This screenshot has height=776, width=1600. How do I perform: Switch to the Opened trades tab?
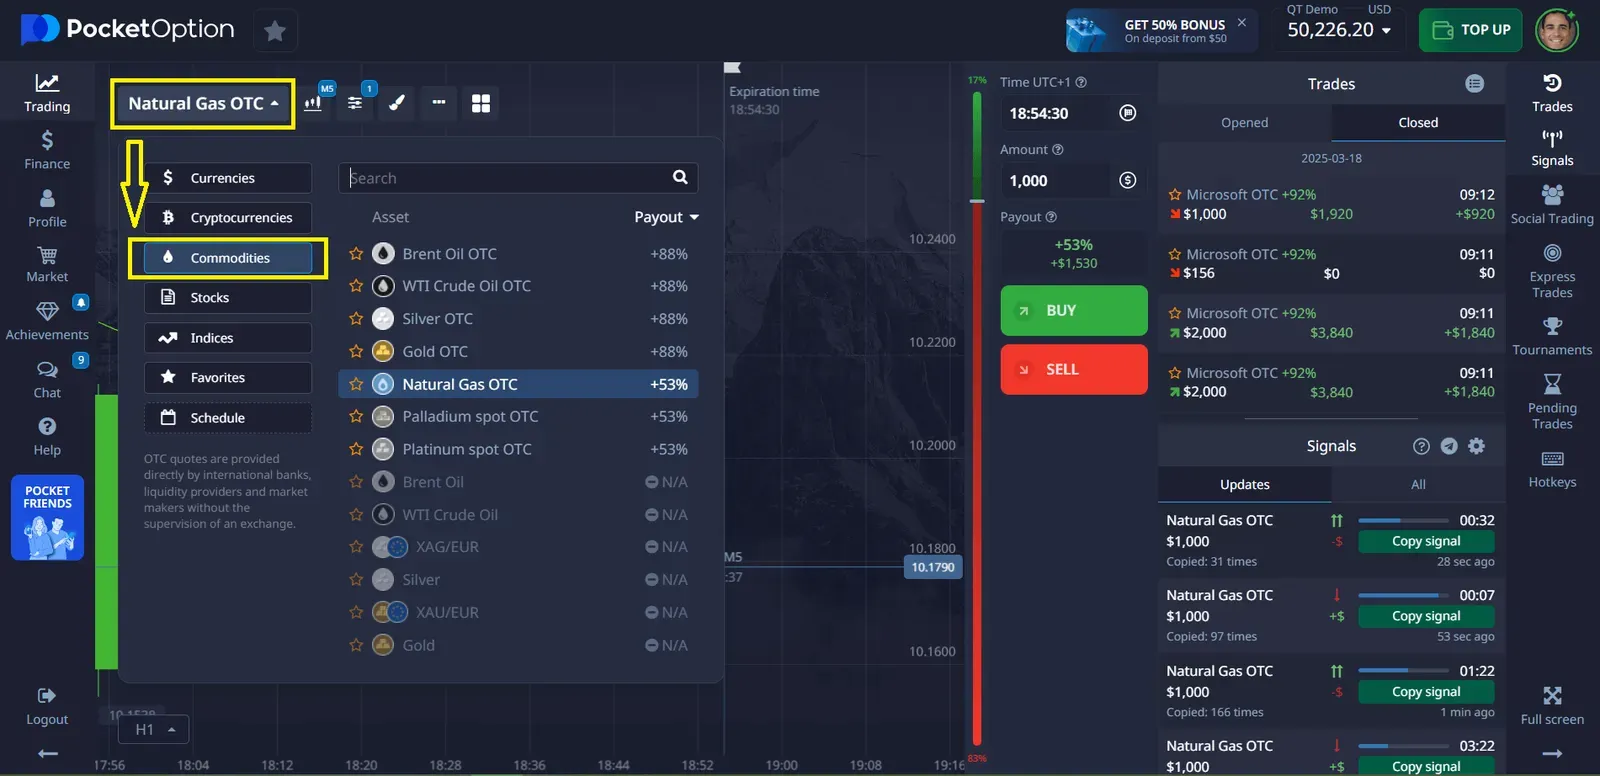pyautogui.click(x=1244, y=123)
